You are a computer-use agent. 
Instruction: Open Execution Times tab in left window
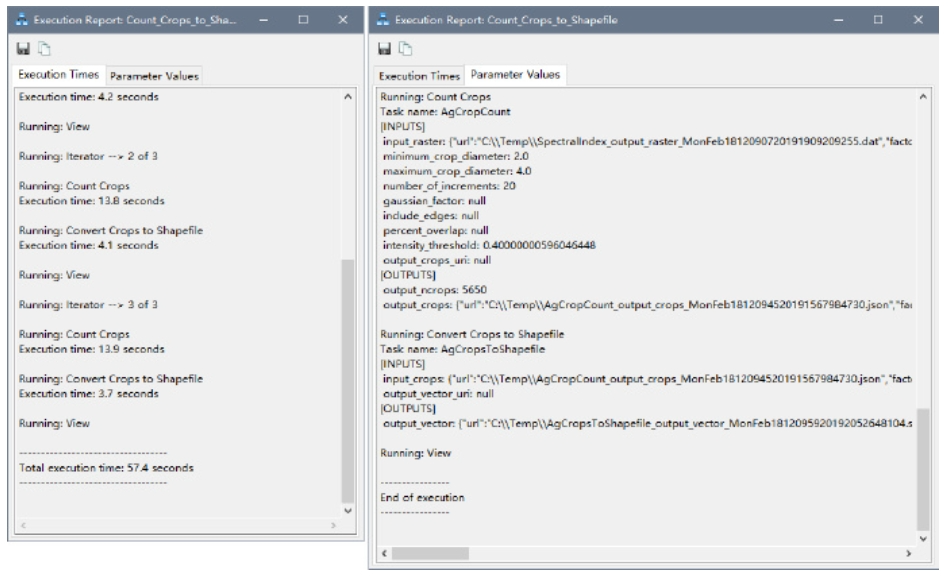(x=59, y=75)
